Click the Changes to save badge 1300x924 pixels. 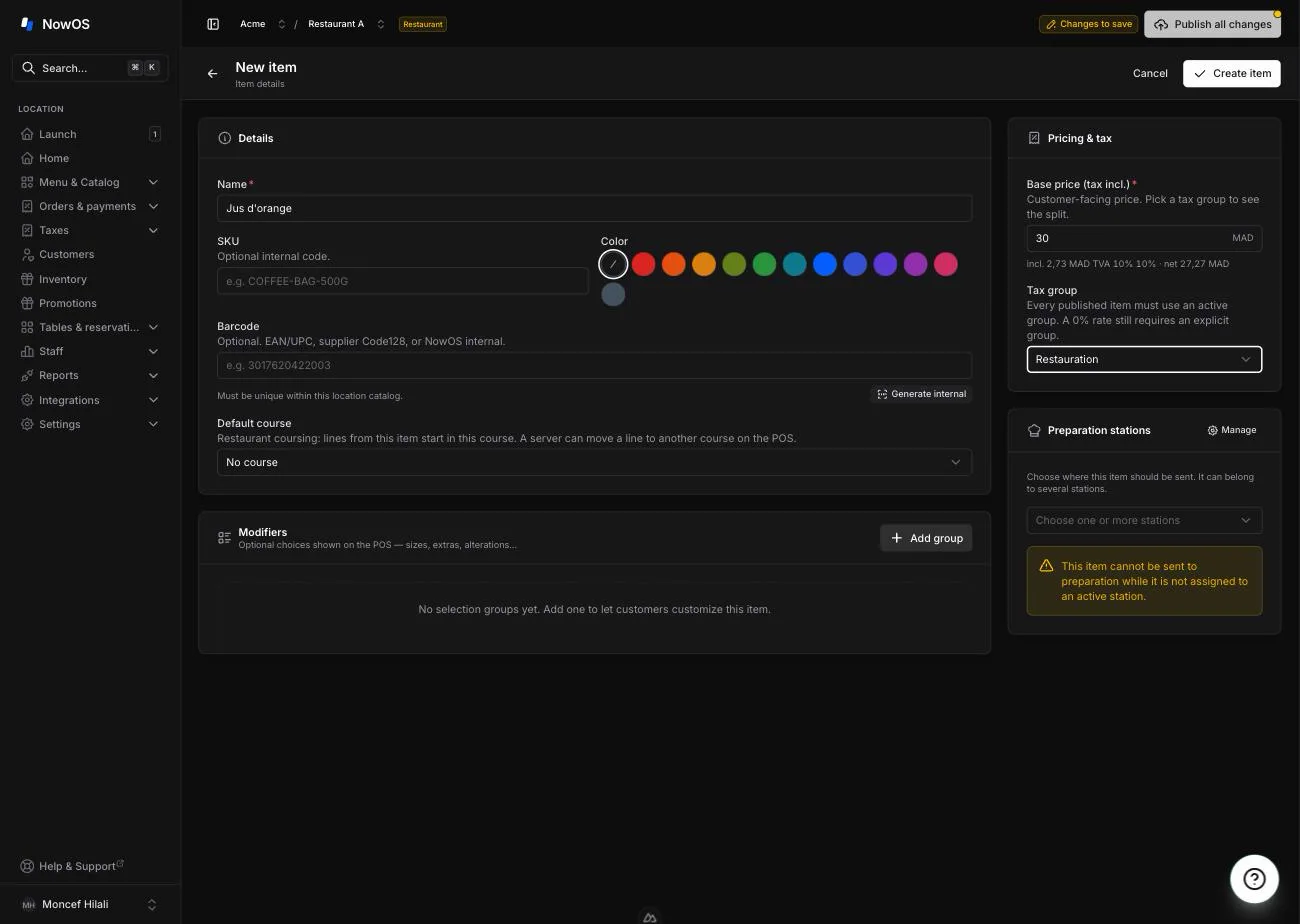tap(1089, 24)
